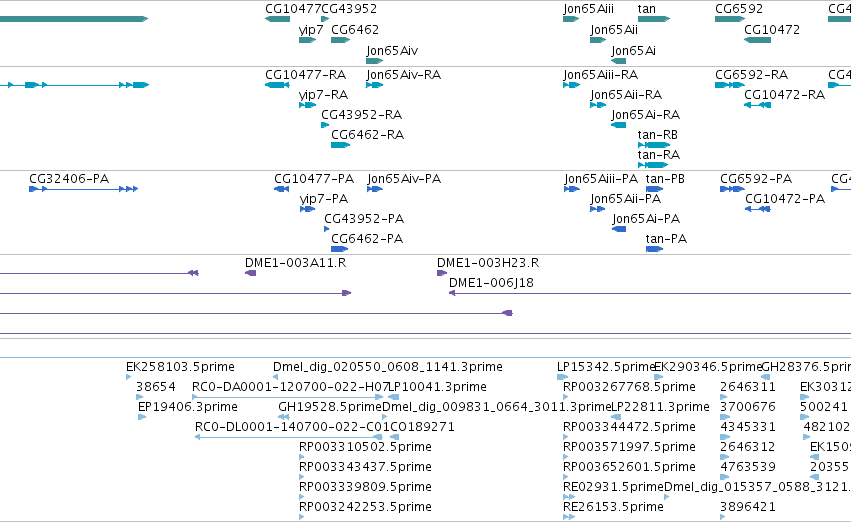Select the CG6592-PA protein label
851x522 pixels.
point(756,179)
